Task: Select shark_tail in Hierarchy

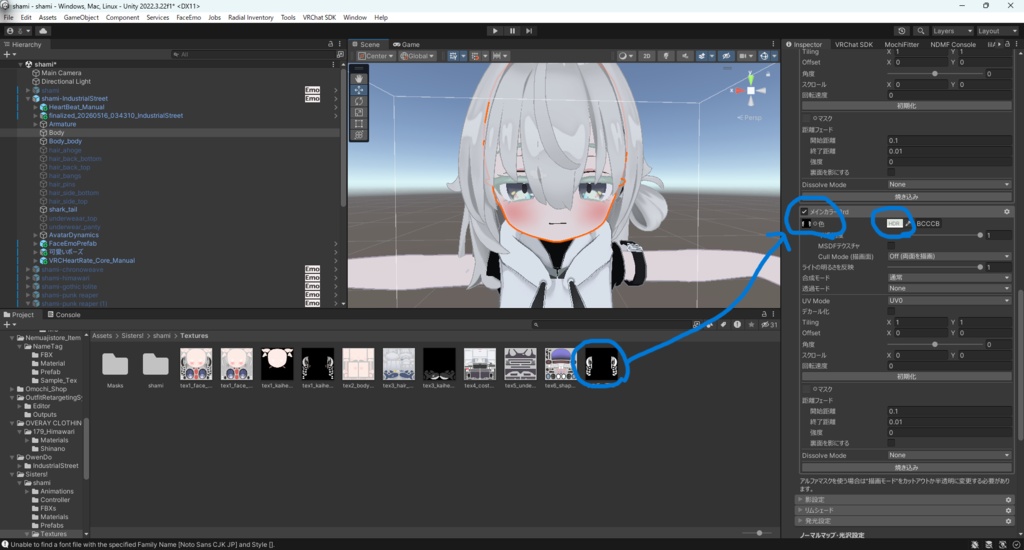Action: 63,210
